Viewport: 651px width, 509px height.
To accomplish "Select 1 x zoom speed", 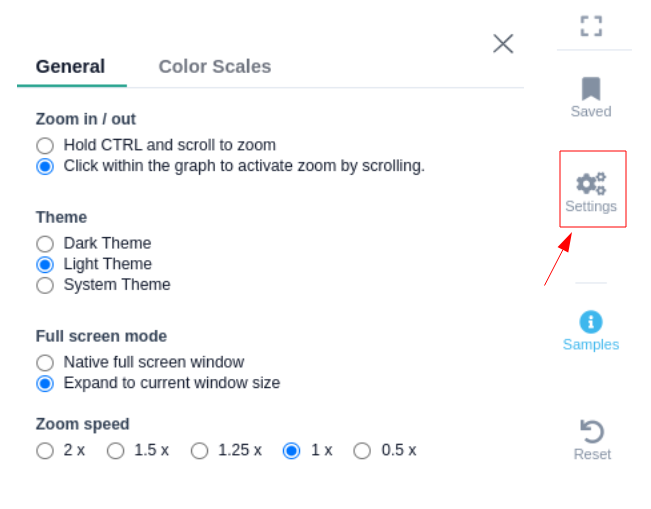I will point(291,451).
